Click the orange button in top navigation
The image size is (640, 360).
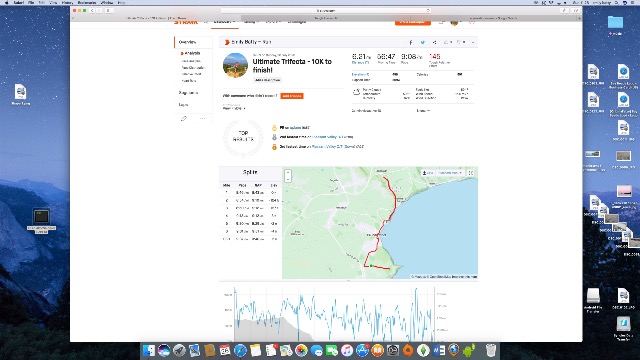[x=413, y=22]
